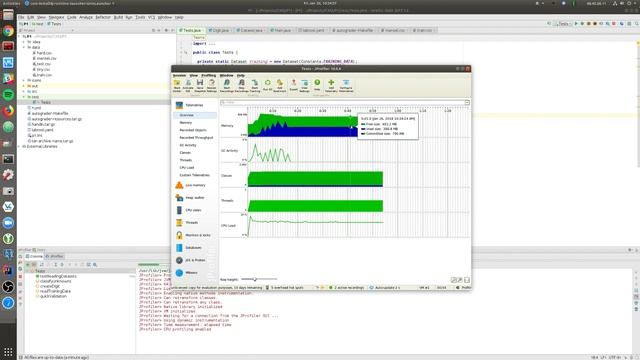This screenshot has width=640, height=360.
Task: Click JProfiler Start Tracking toolbar icon
Action: point(255,85)
